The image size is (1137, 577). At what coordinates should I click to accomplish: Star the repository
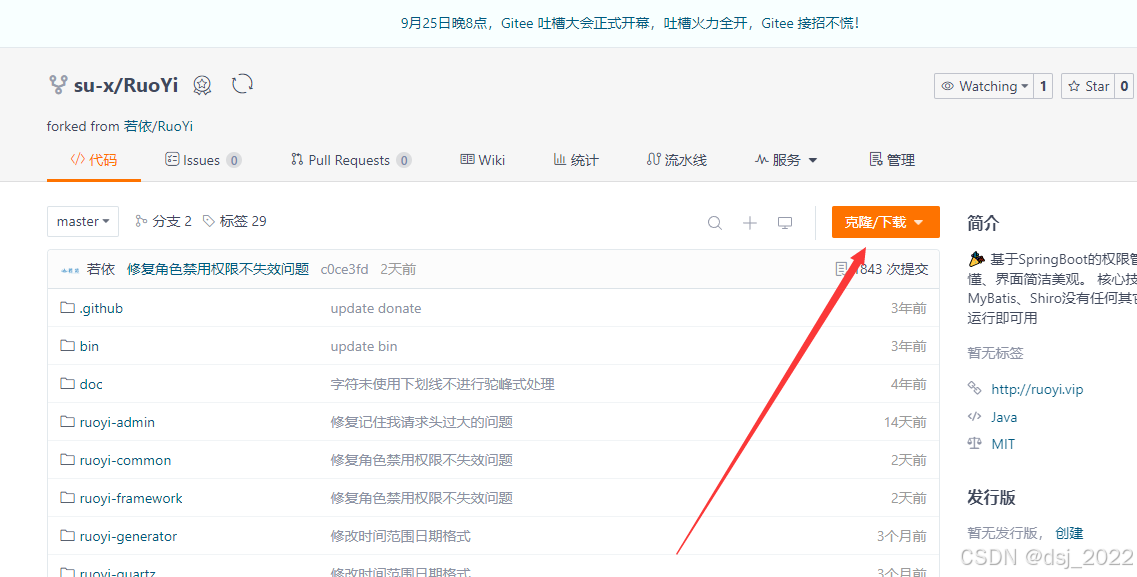tap(1088, 86)
